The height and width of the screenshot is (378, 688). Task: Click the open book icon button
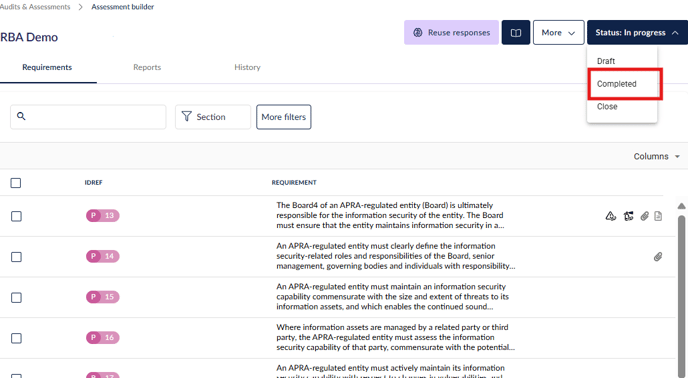516,32
